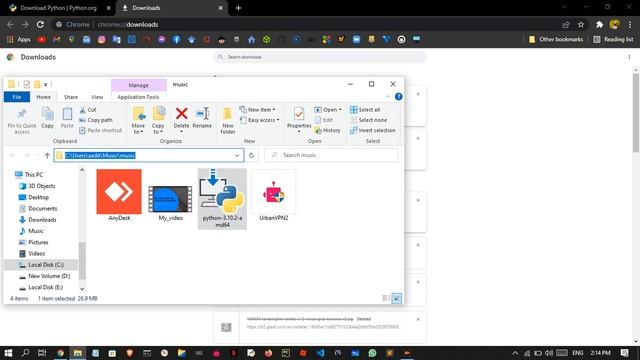Switch to large icons view button
The height and width of the screenshot is (360, 640).
[397, 298]
